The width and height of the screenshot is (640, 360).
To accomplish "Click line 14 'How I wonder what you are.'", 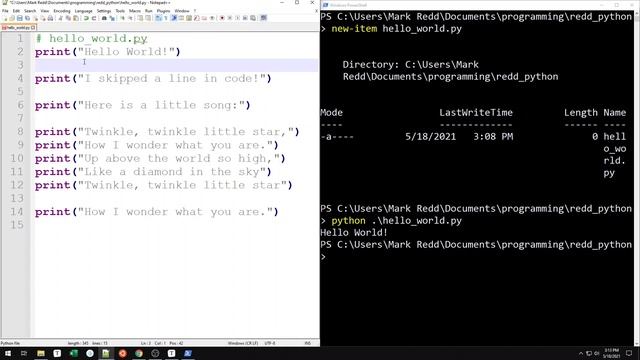I will coord(156,212).
